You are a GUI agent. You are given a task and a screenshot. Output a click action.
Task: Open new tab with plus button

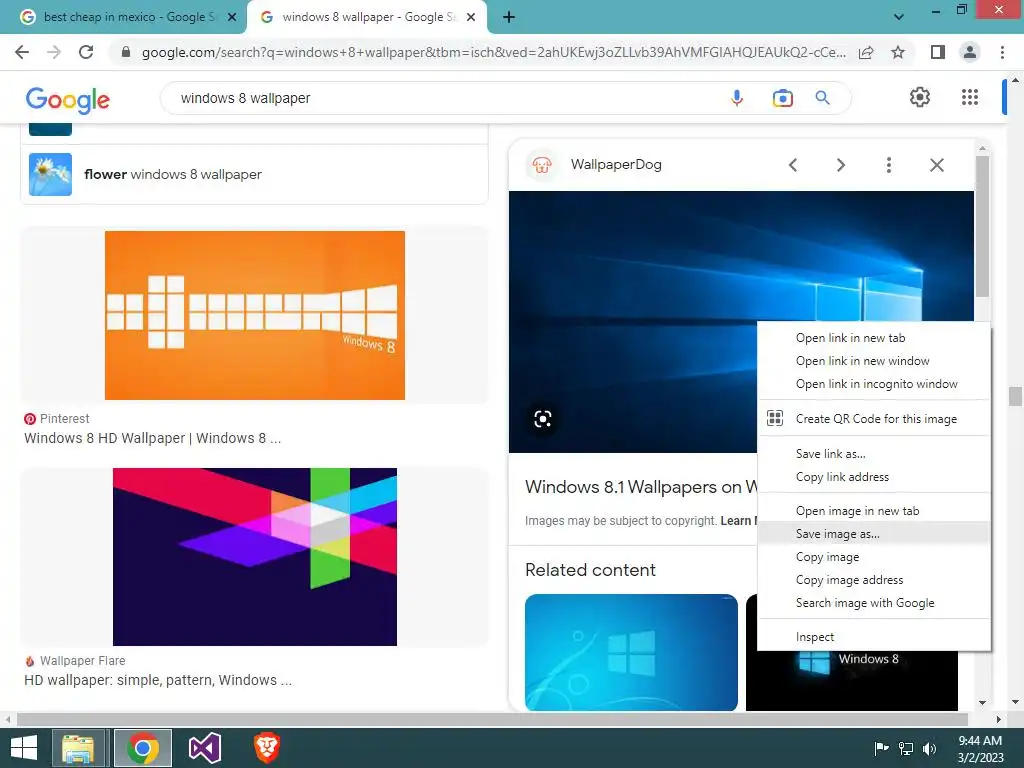(x=509, y=18)
